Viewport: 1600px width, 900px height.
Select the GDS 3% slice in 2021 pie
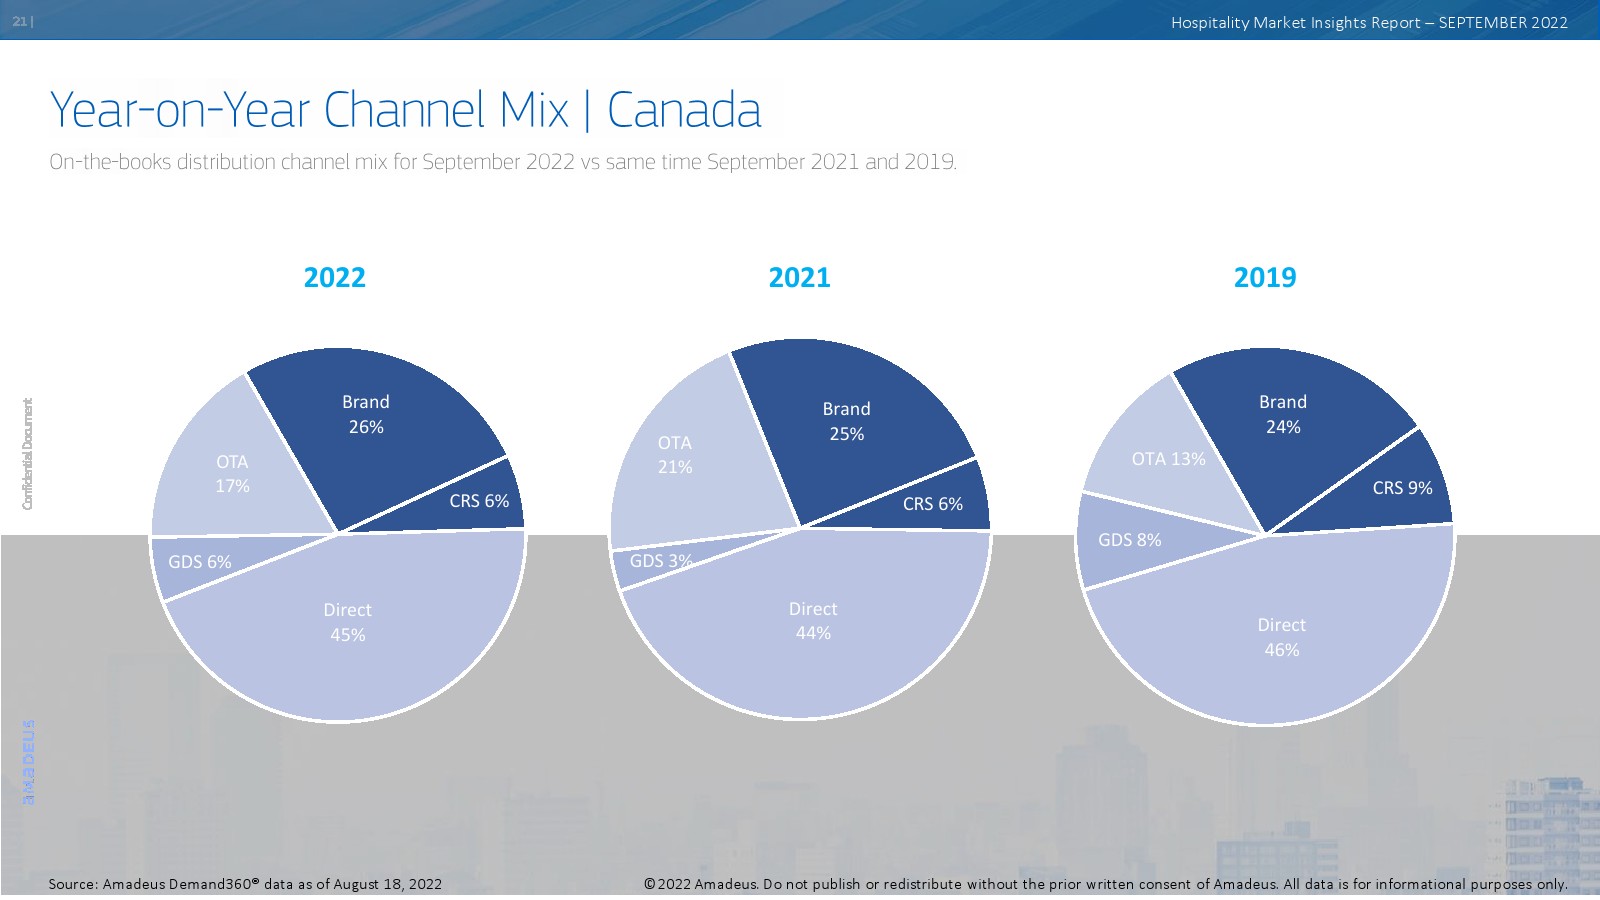(x=655, y=562)
